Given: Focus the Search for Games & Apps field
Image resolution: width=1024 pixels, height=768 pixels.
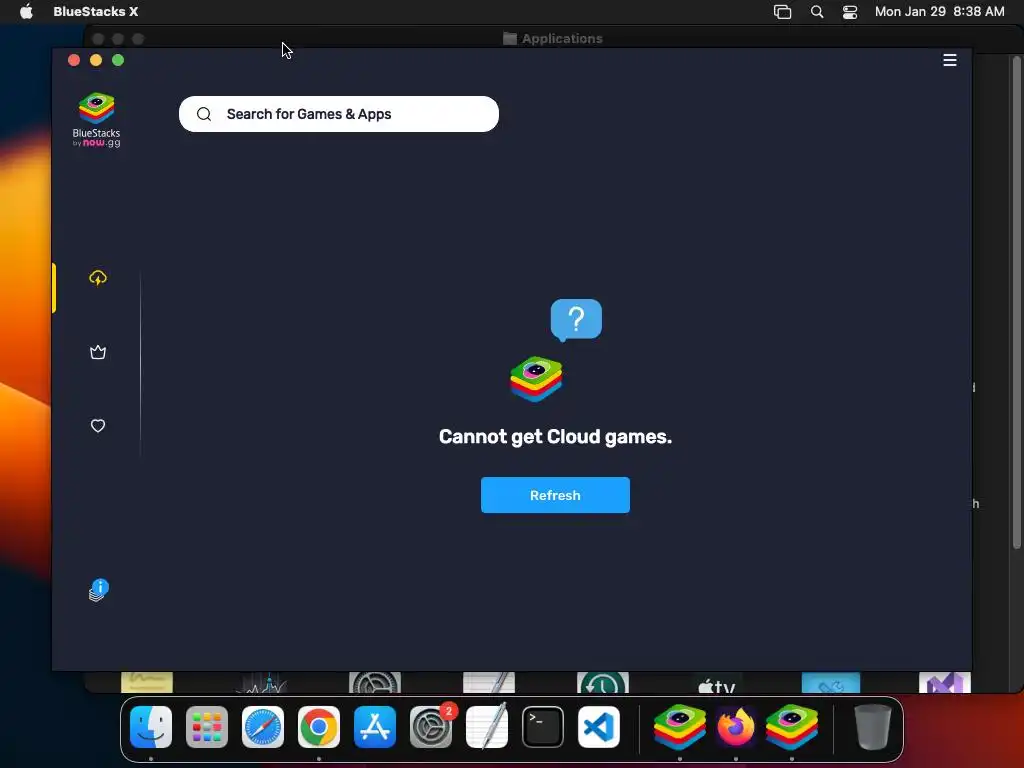Looking at the screenshot, I should click(338, 114).
